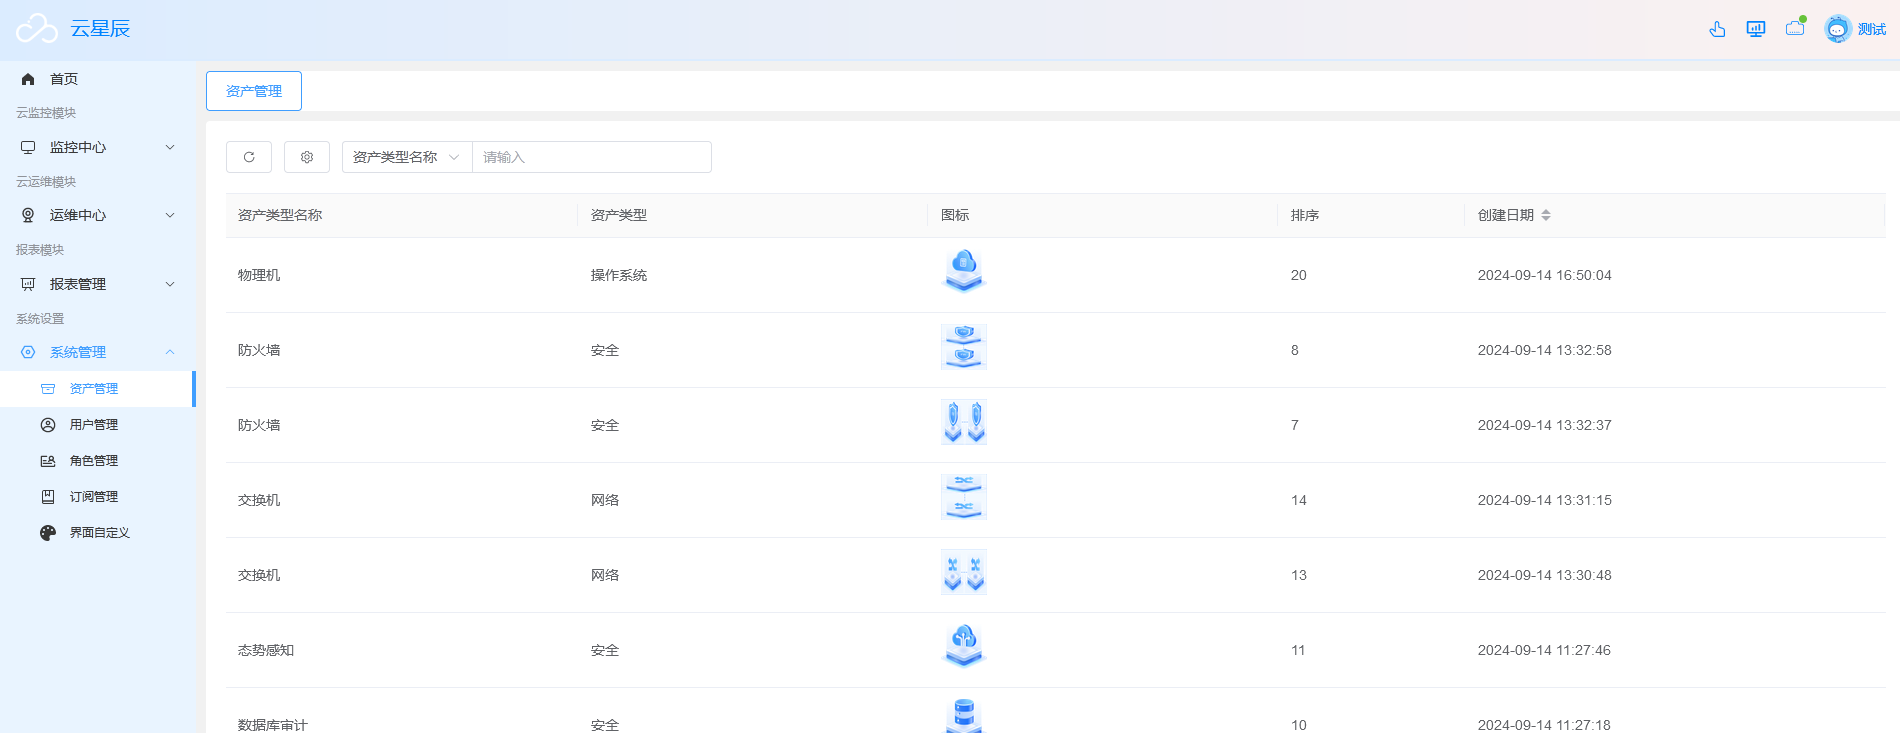
Task: Click the 测试 user avatar
Action: (x=1838, y=29)
